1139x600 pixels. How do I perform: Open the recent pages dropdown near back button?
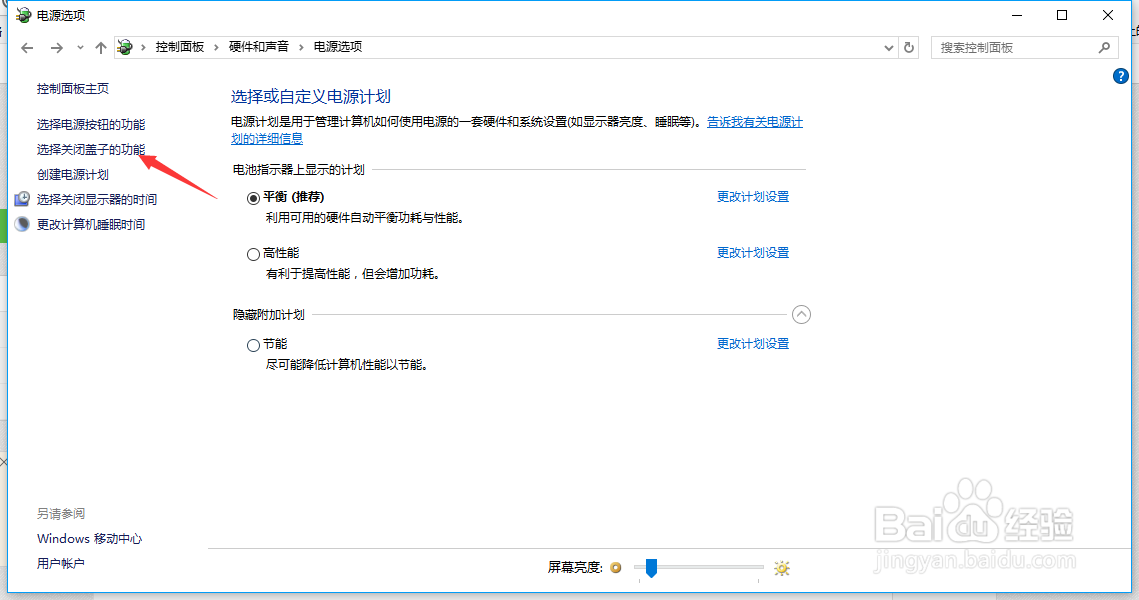point(79,46)
